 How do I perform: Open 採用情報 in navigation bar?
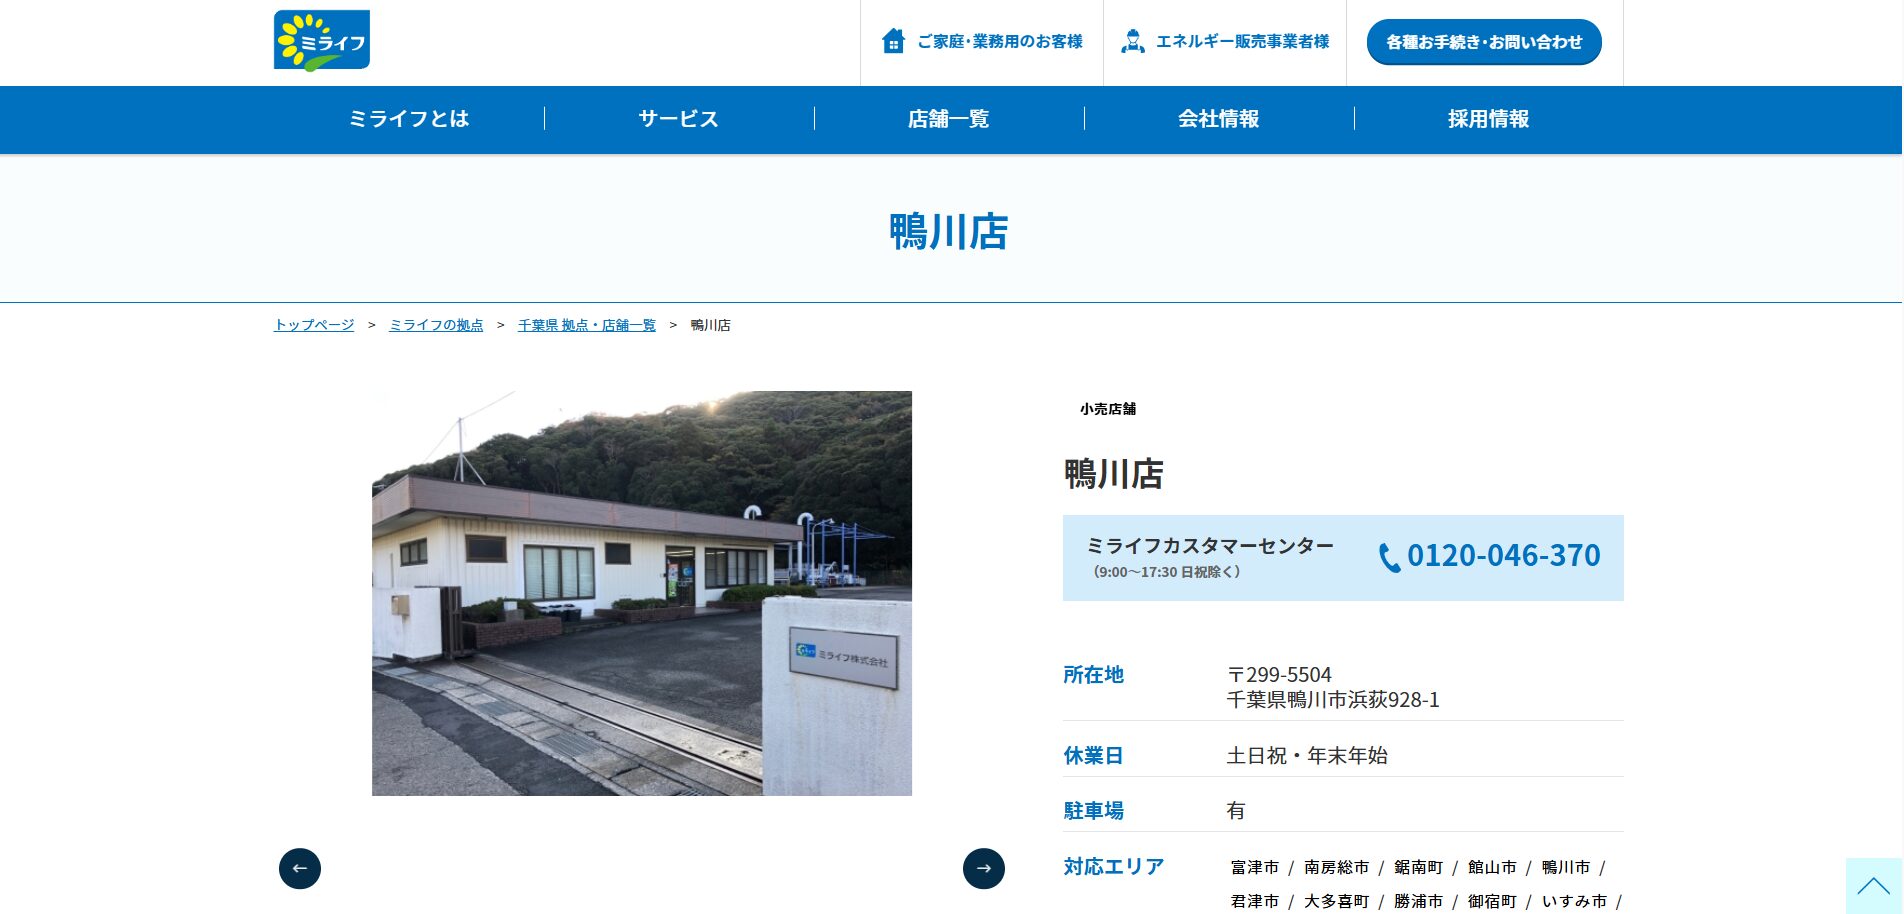coord(1488,119)
